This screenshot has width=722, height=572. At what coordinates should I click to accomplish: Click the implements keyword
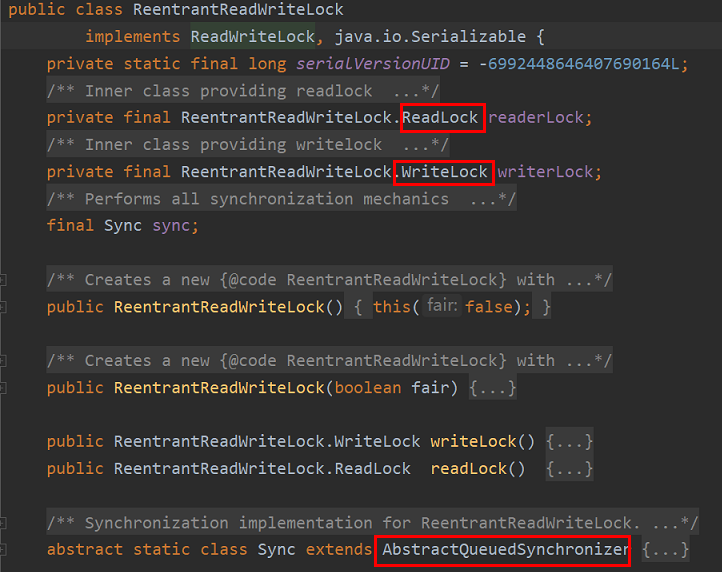(x=133, y=36)
